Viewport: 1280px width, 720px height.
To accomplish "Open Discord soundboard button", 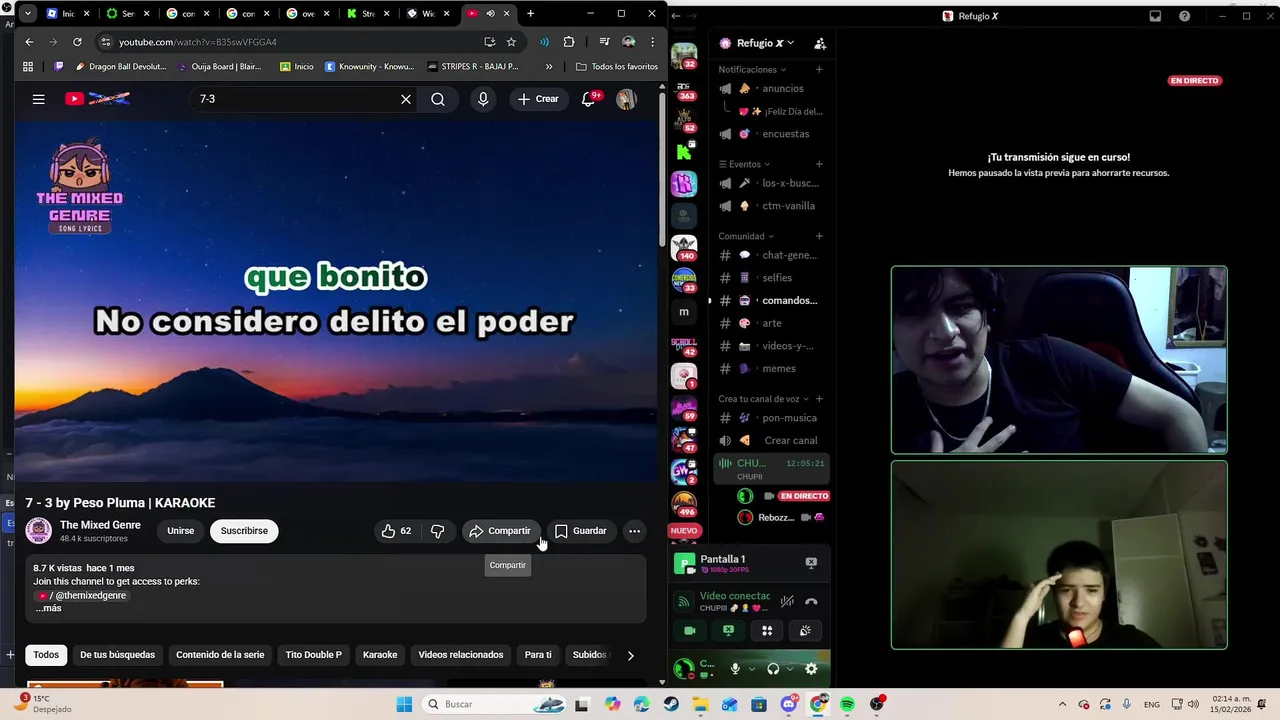I will click(x=805, y=630).
